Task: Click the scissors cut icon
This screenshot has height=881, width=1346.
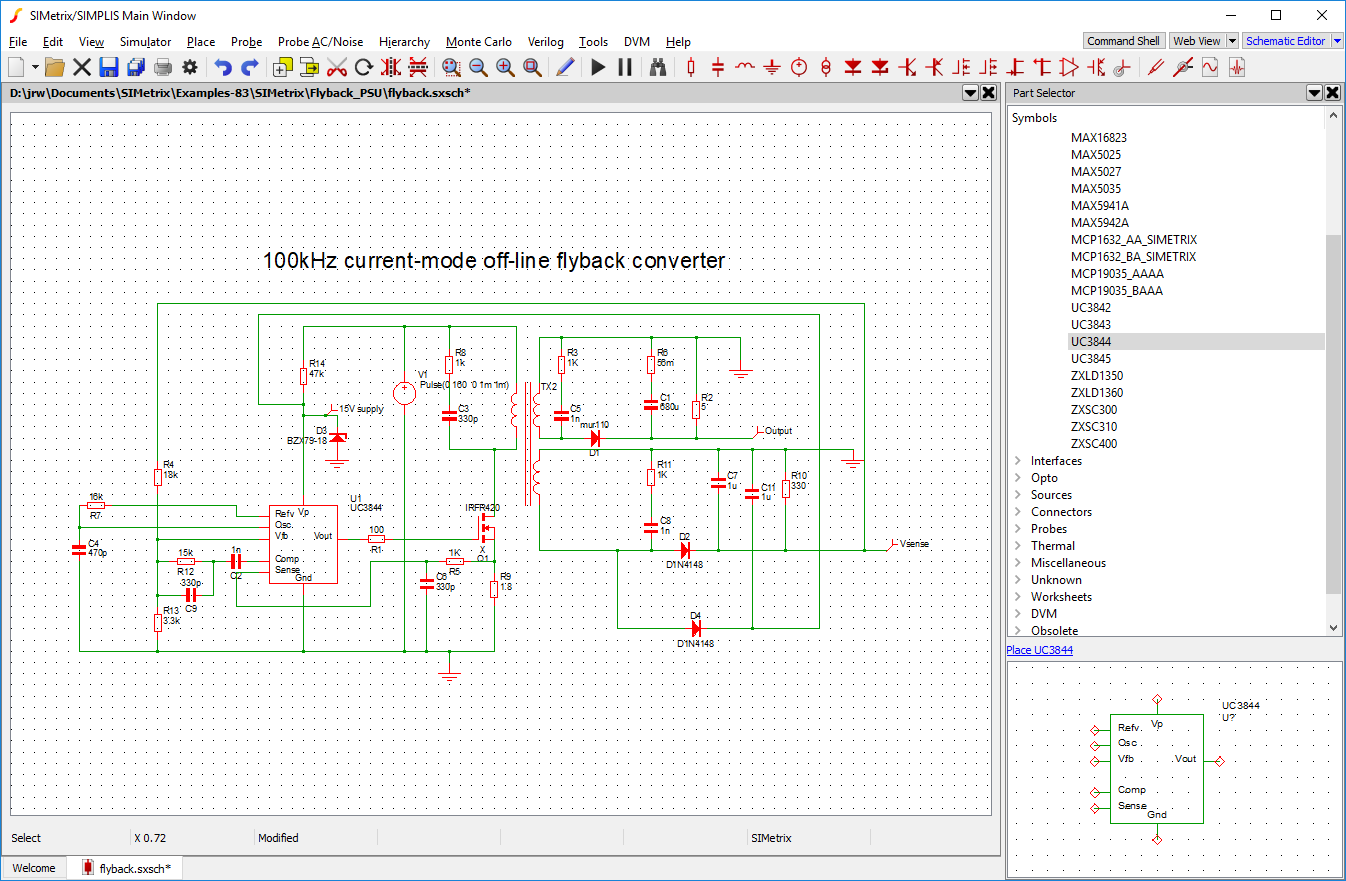Action: 337,67
